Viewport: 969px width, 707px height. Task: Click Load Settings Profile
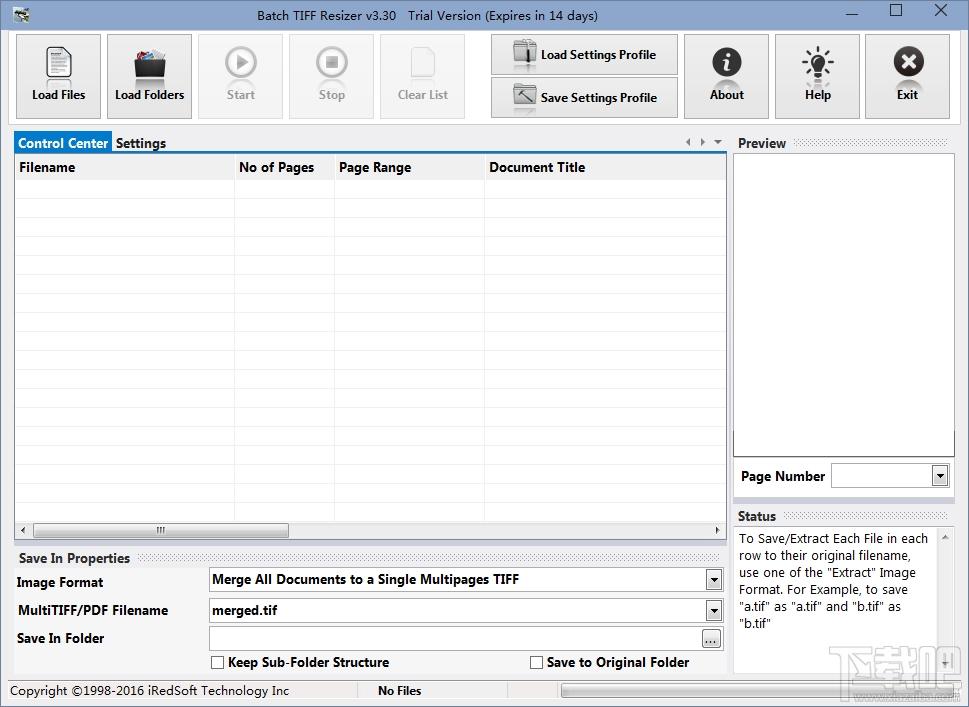pos(584,54)
